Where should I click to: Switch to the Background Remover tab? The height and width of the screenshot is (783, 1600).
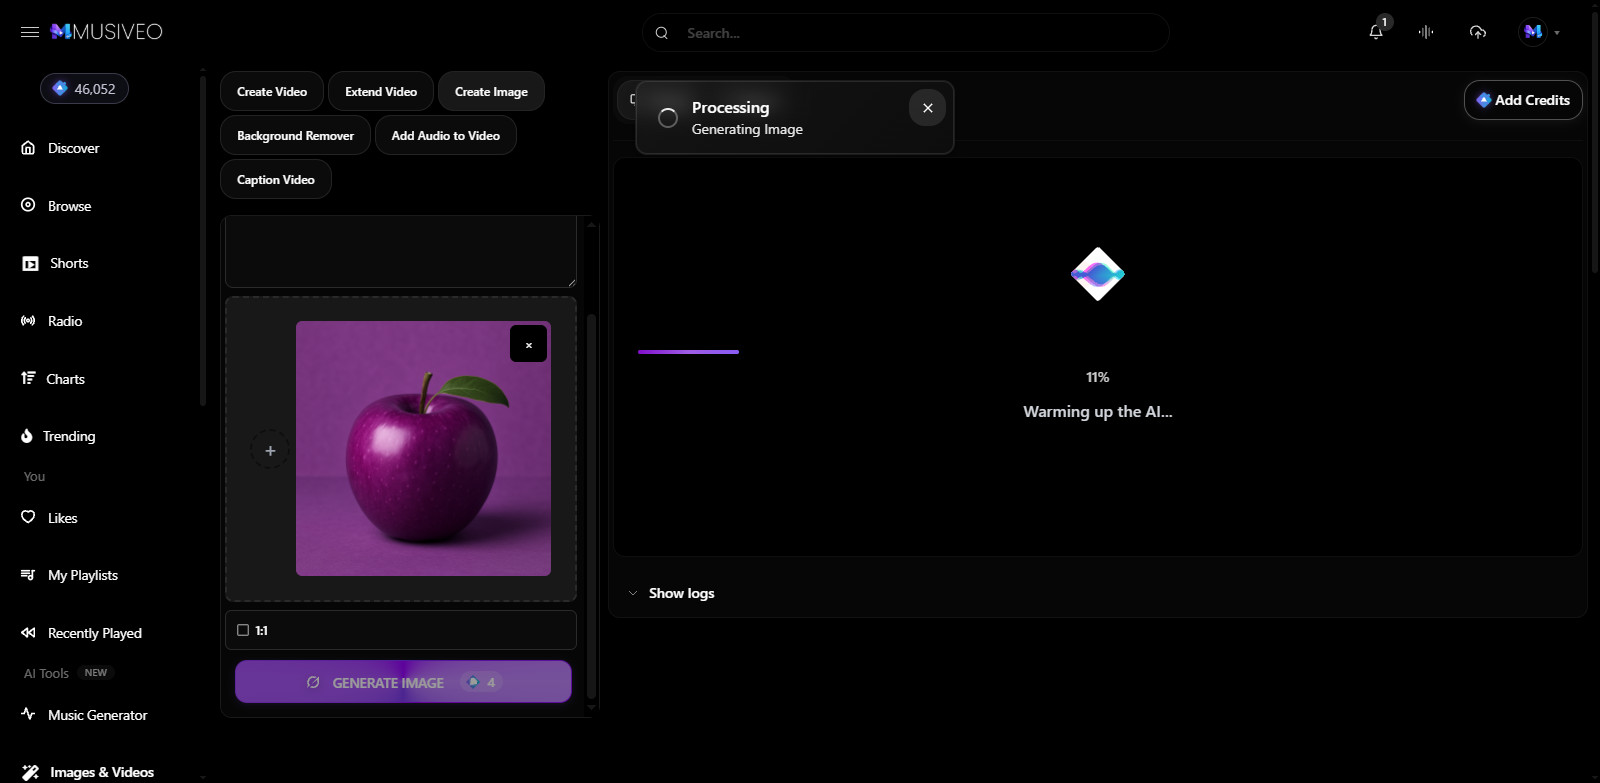[295, 135]
